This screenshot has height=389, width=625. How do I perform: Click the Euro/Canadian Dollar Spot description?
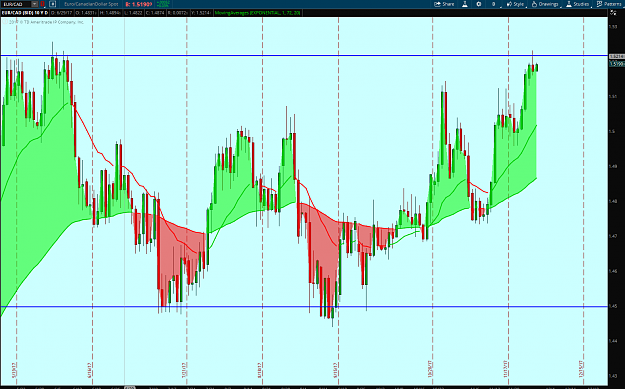pyautogui.click(x=91, y=4)
